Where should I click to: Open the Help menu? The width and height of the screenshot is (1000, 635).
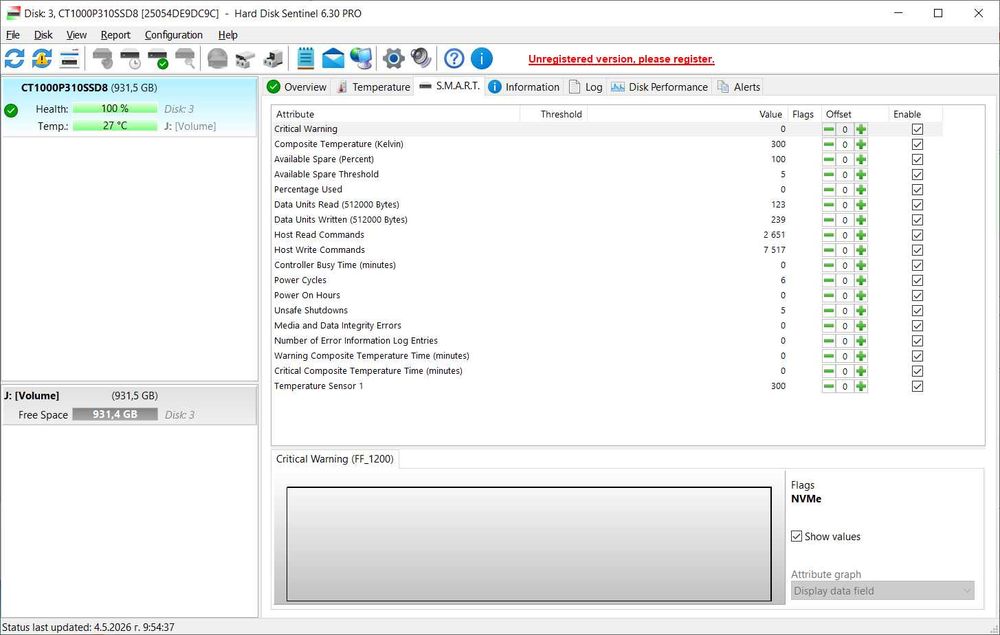pos(228,35)
